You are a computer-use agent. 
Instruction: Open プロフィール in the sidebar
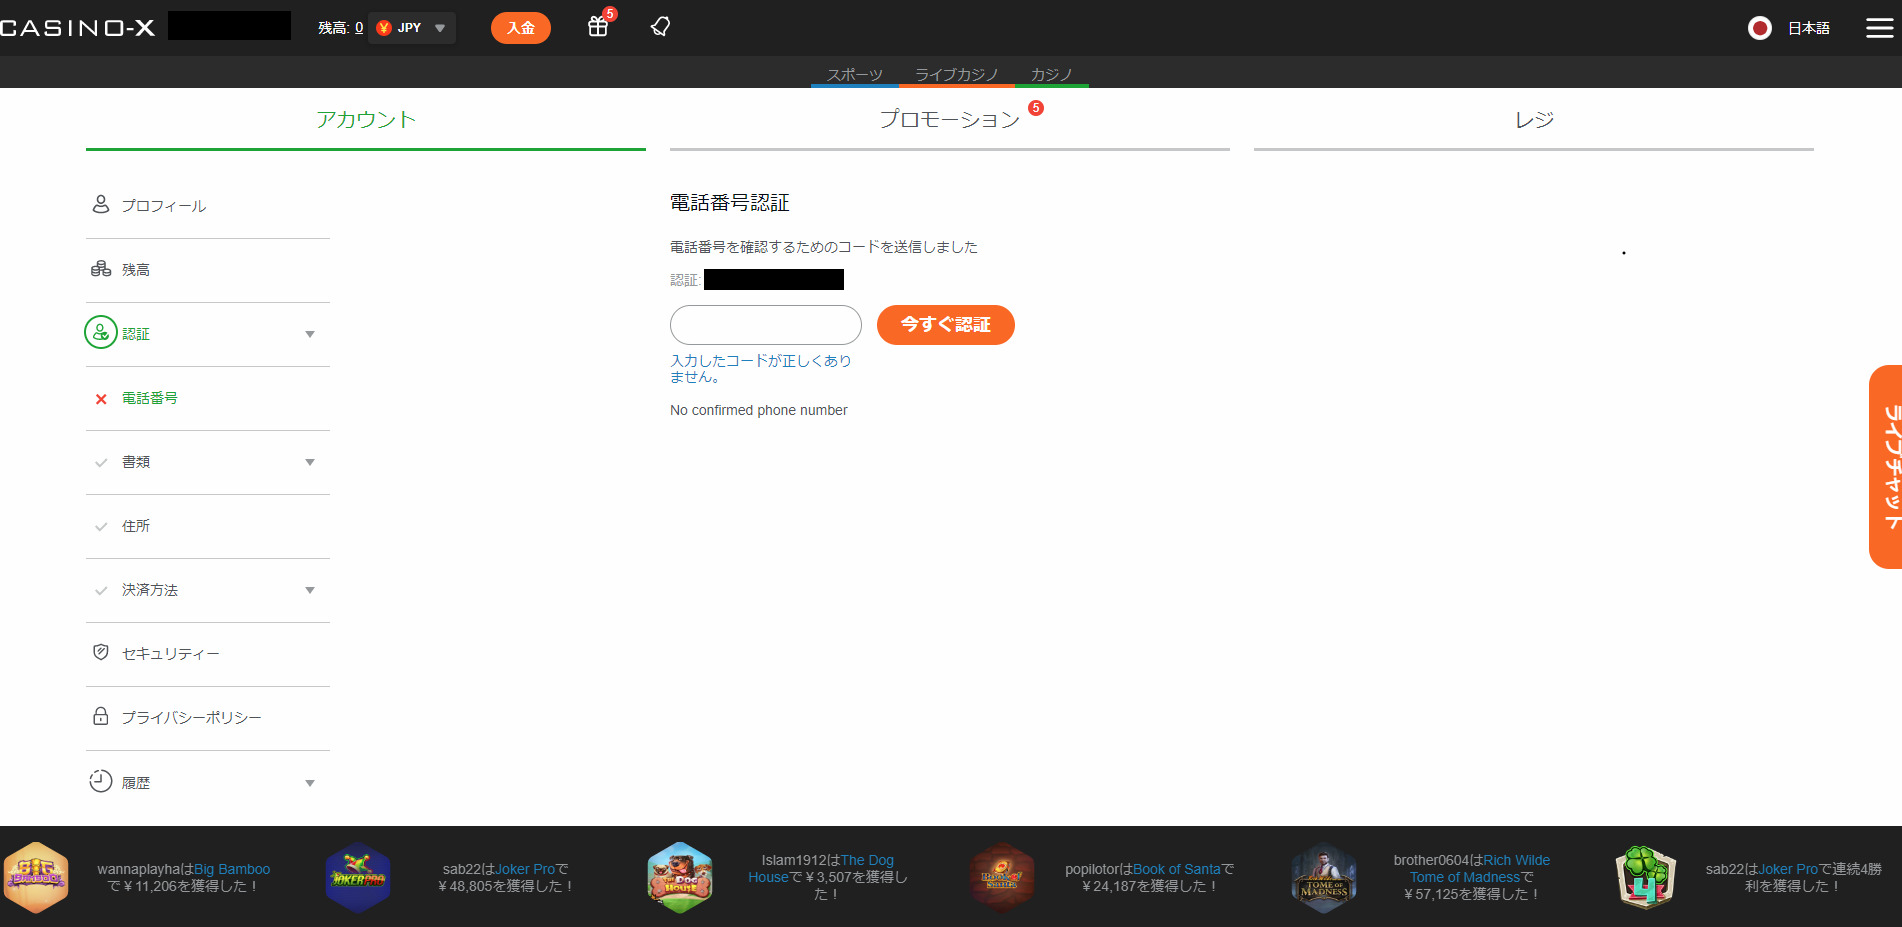point(163,206)
